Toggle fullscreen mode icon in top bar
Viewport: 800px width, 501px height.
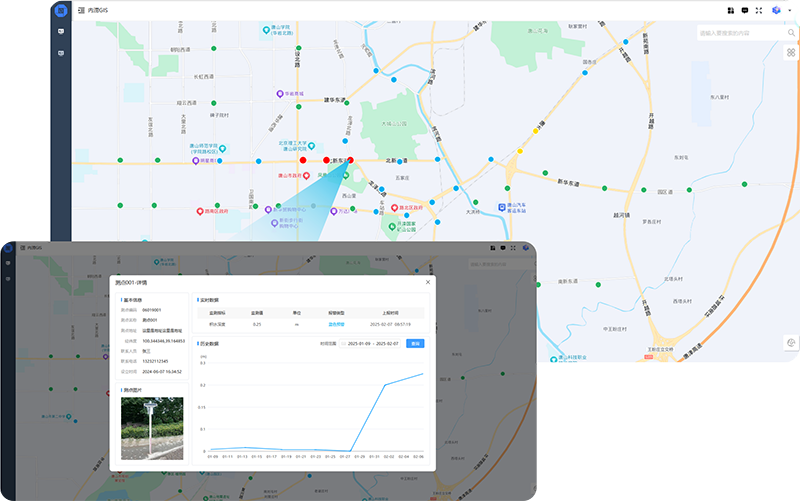click(x=759, y=10)
